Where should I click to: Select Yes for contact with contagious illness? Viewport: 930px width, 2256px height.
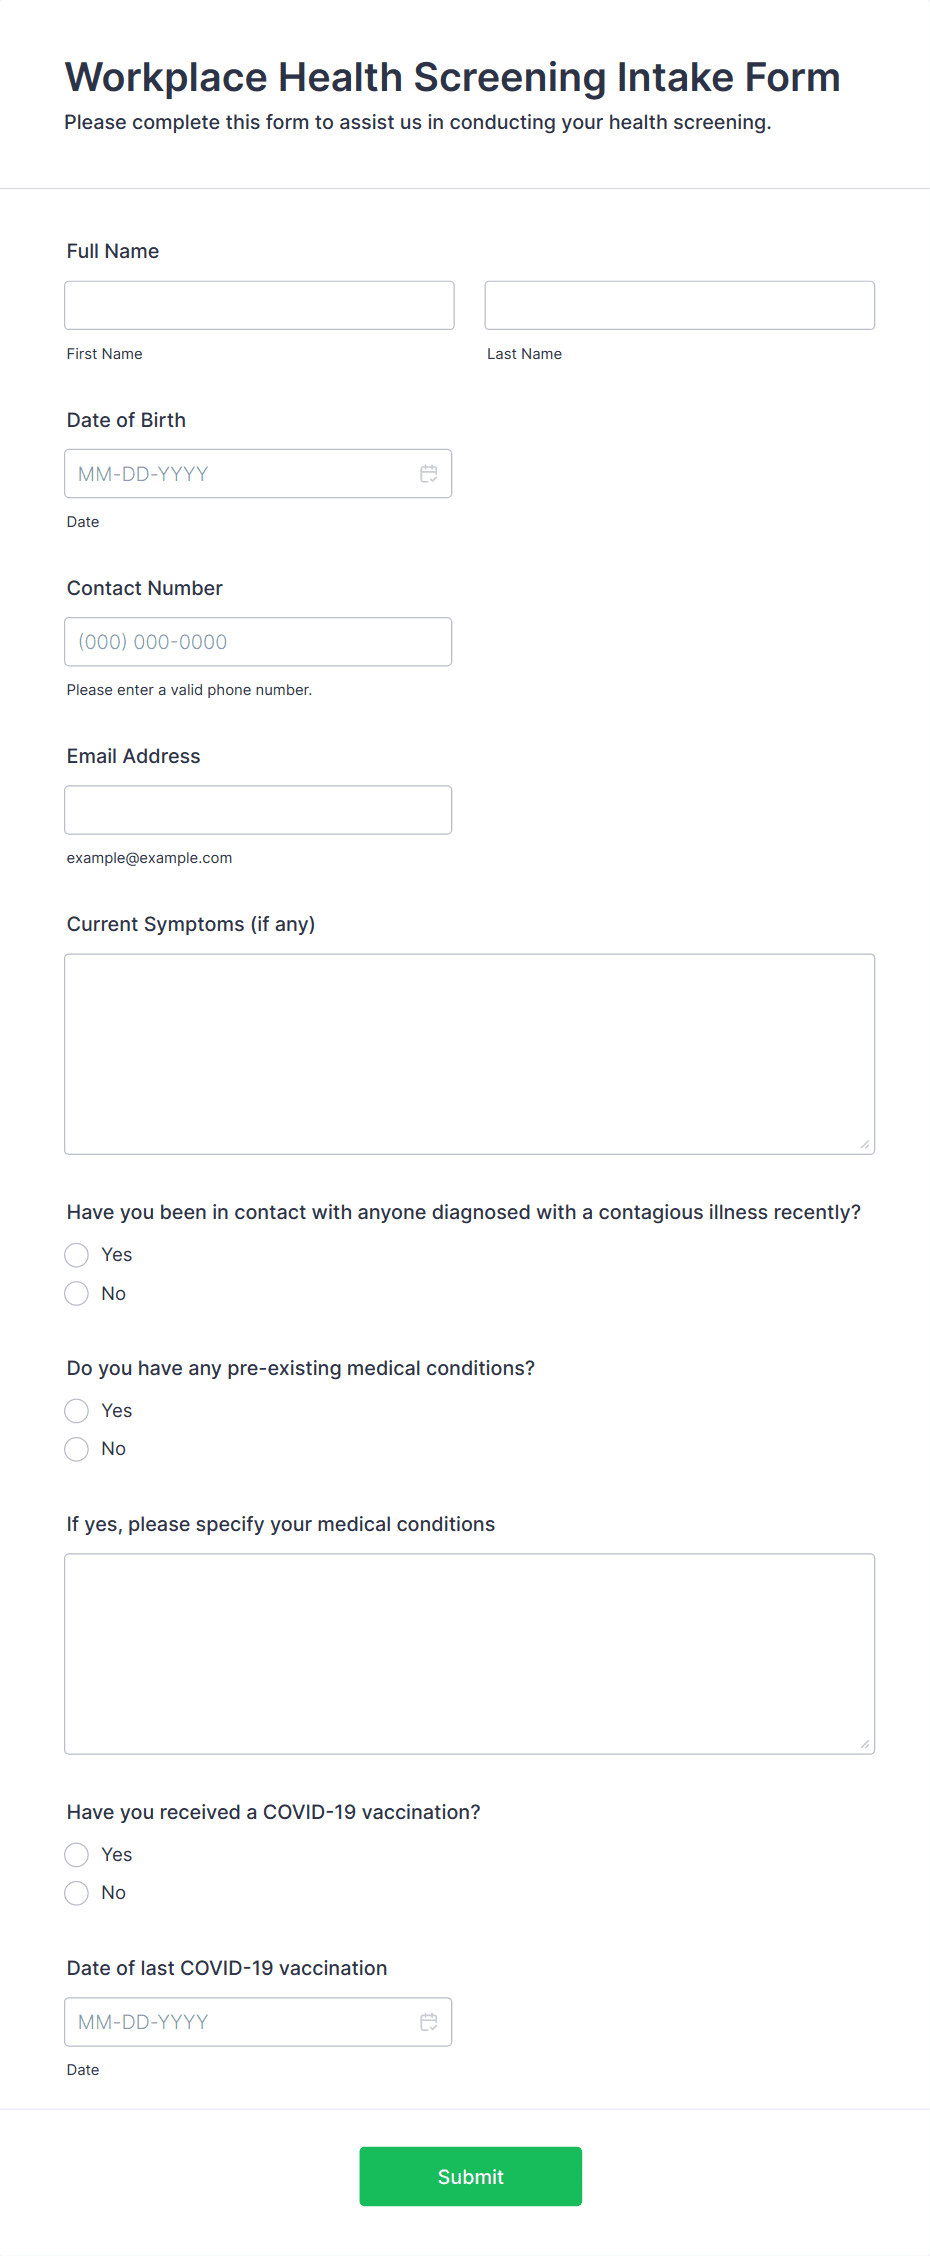tap(76, 1254)
